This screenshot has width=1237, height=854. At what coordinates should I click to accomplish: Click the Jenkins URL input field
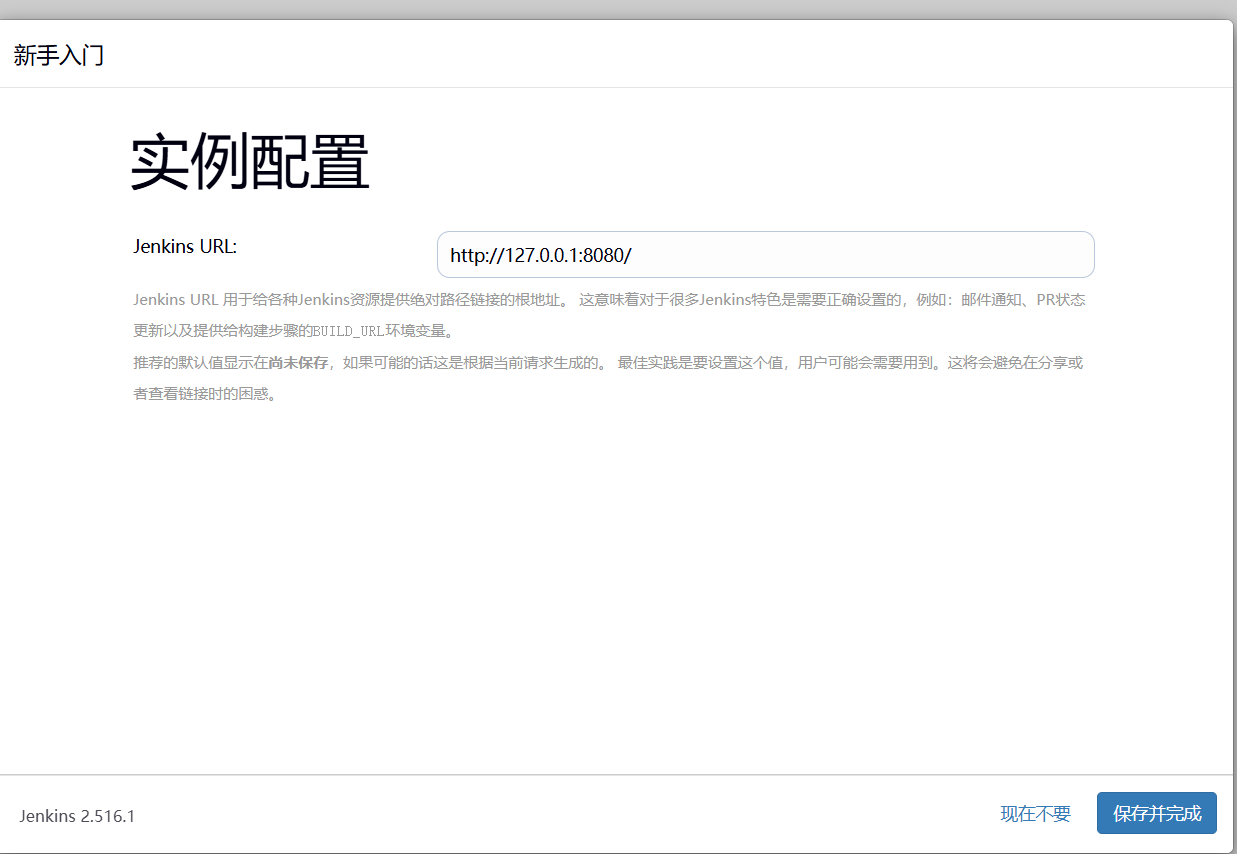click(x=765, y=255)
